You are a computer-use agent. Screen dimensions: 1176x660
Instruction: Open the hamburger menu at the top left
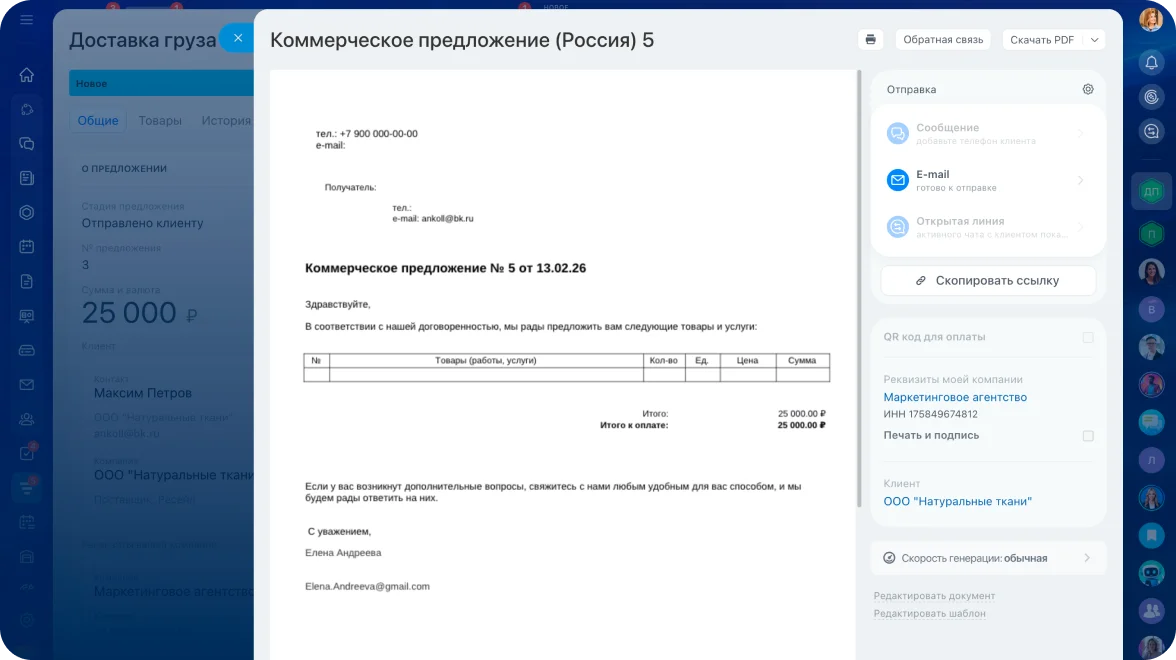[x=26, y=18]
